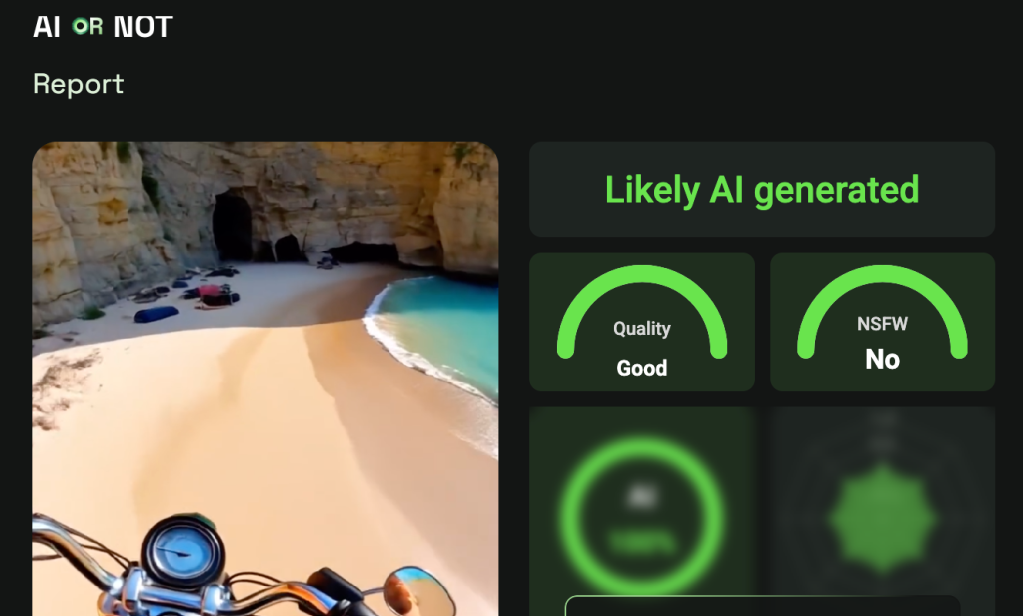The width and height of the screenshot is (1023, 616).
Task: Click the Likely AI generated verdict banner
Action: [x=761, y=189]
